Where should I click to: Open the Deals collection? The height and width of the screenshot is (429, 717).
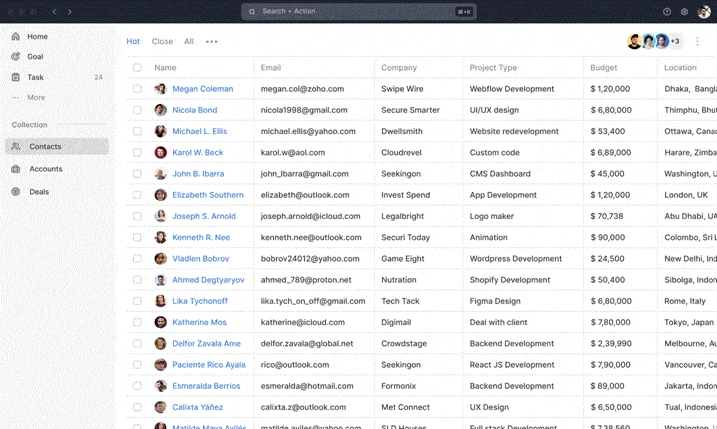point(39,191)
